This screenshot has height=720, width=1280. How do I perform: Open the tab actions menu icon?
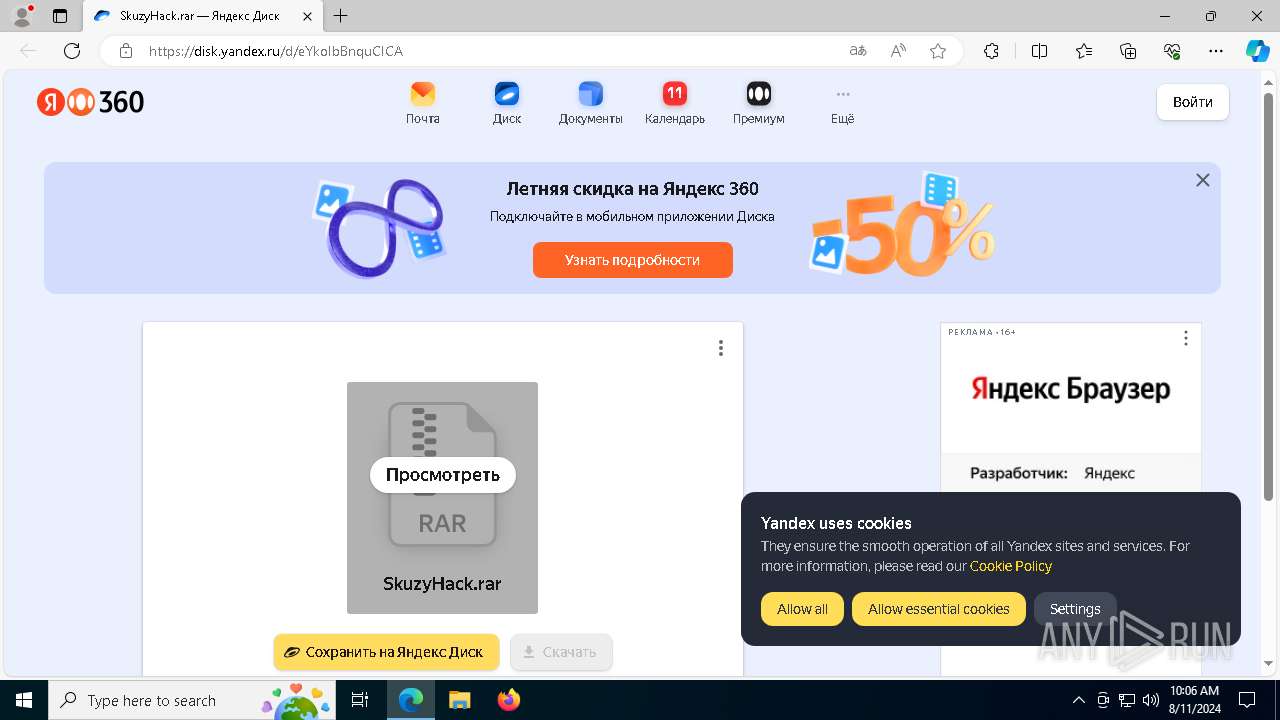click(x=60, y=16)
